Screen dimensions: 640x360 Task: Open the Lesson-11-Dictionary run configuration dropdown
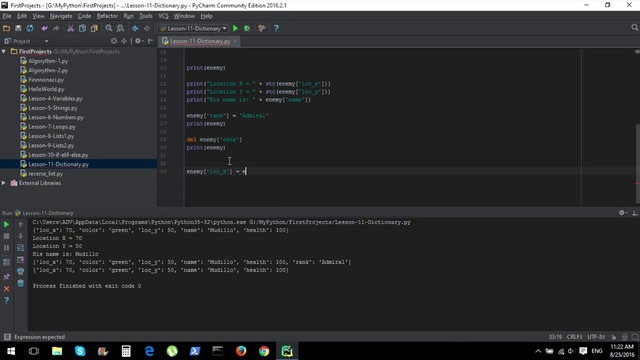point(194,28)
